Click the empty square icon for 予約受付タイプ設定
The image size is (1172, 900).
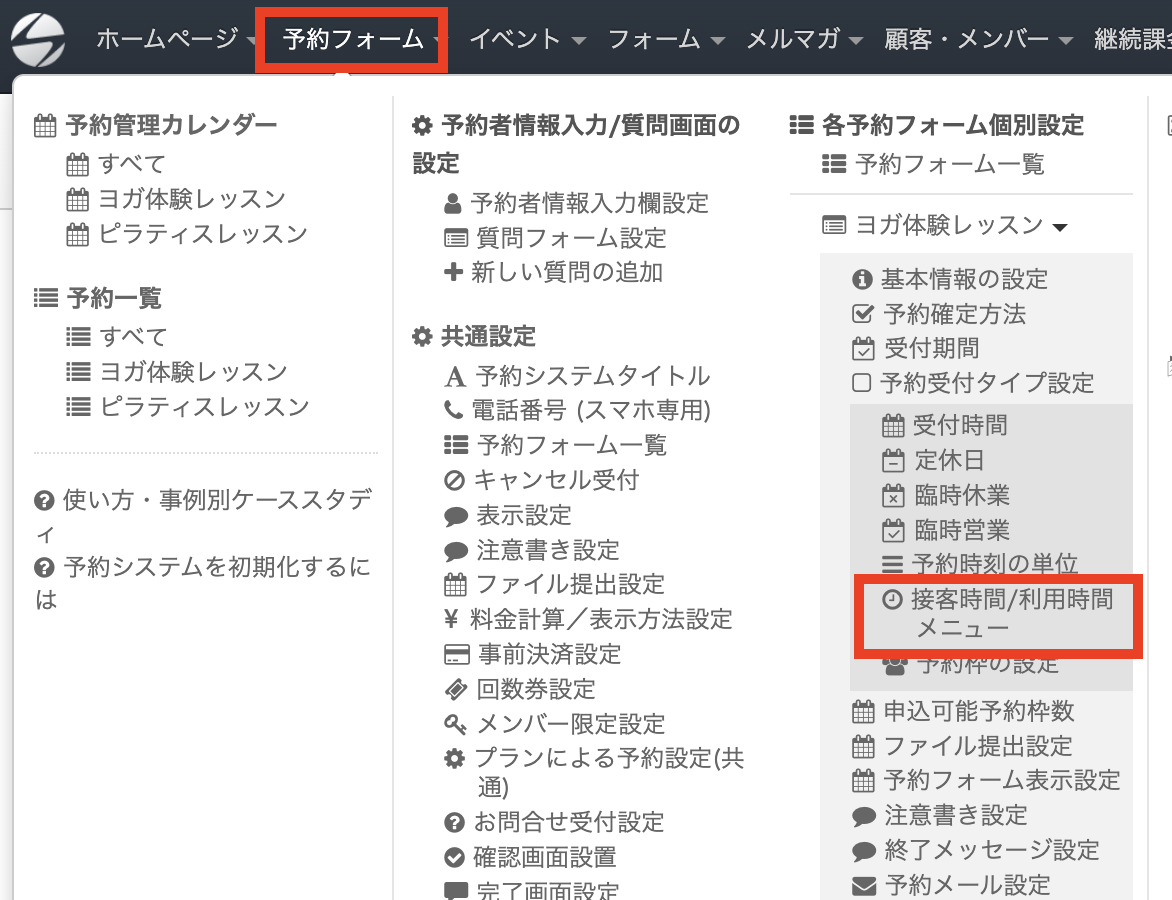tap(861, 383)
